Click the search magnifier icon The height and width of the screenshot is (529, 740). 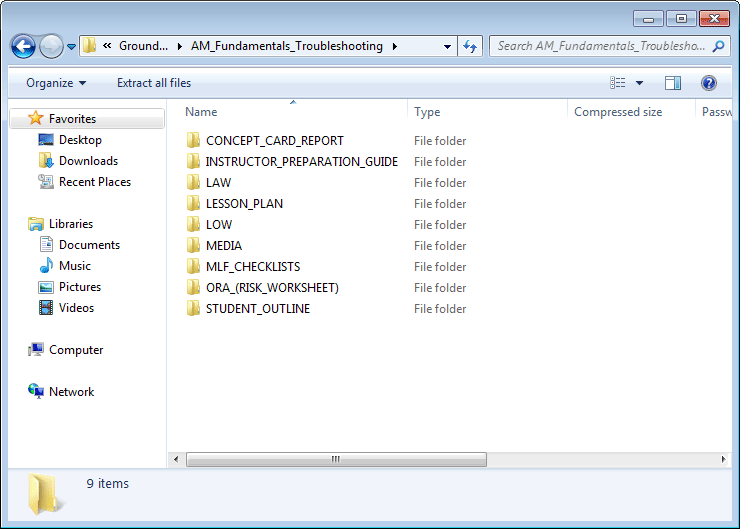[718, 46]
